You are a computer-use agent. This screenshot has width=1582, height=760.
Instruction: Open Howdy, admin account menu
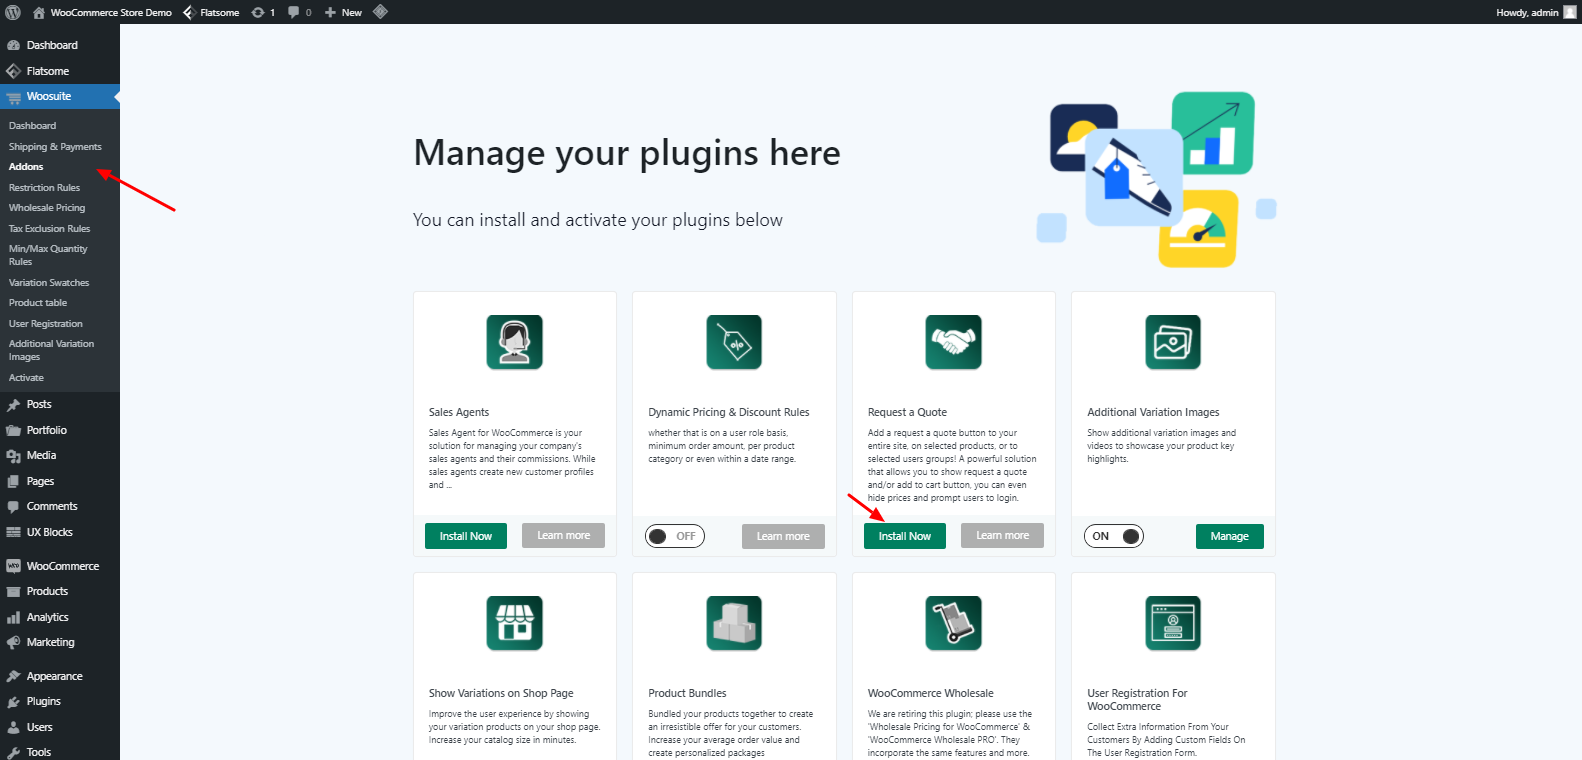1536,12
